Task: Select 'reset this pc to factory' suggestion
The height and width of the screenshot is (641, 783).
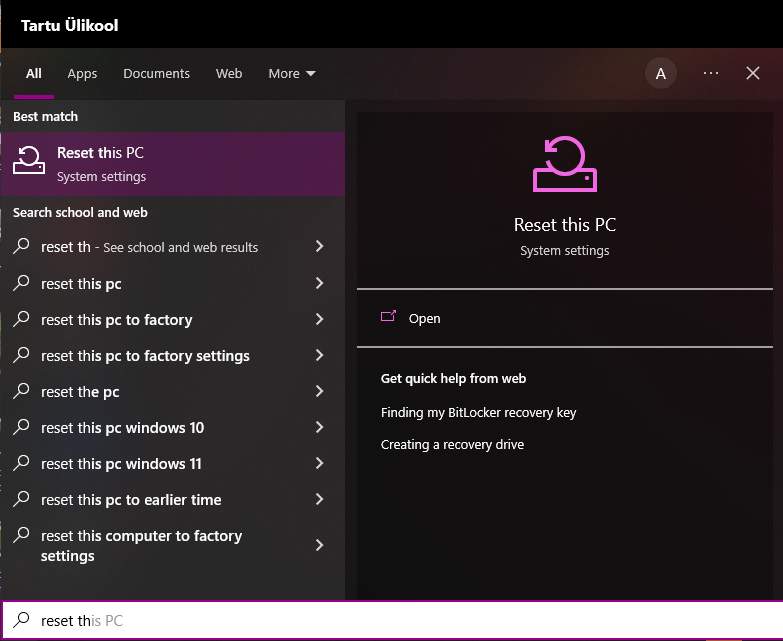Action: pyautogui.click(x=173, y=320)
